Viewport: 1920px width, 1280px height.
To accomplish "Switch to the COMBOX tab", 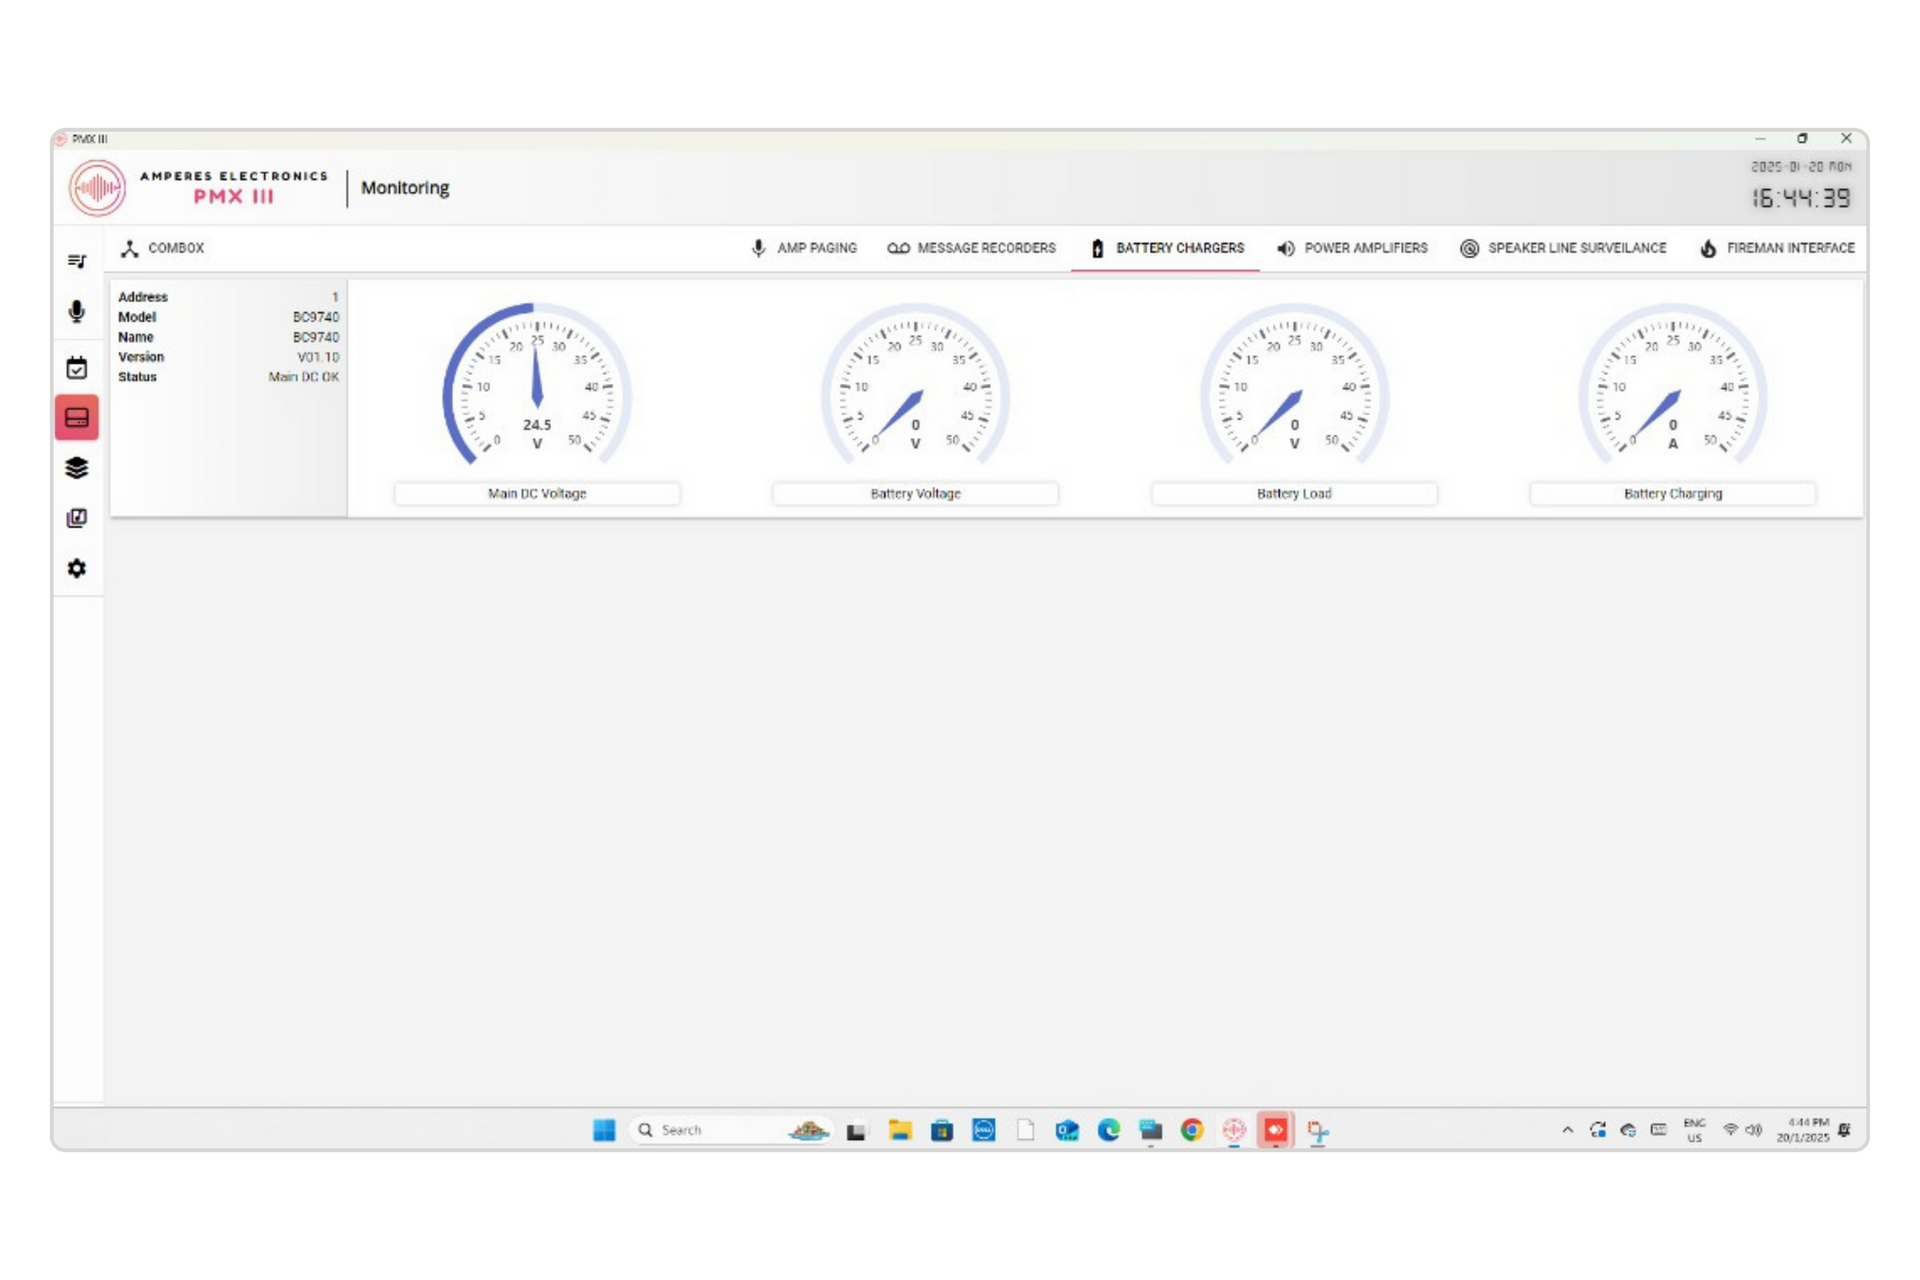I will tap(162, 248).
